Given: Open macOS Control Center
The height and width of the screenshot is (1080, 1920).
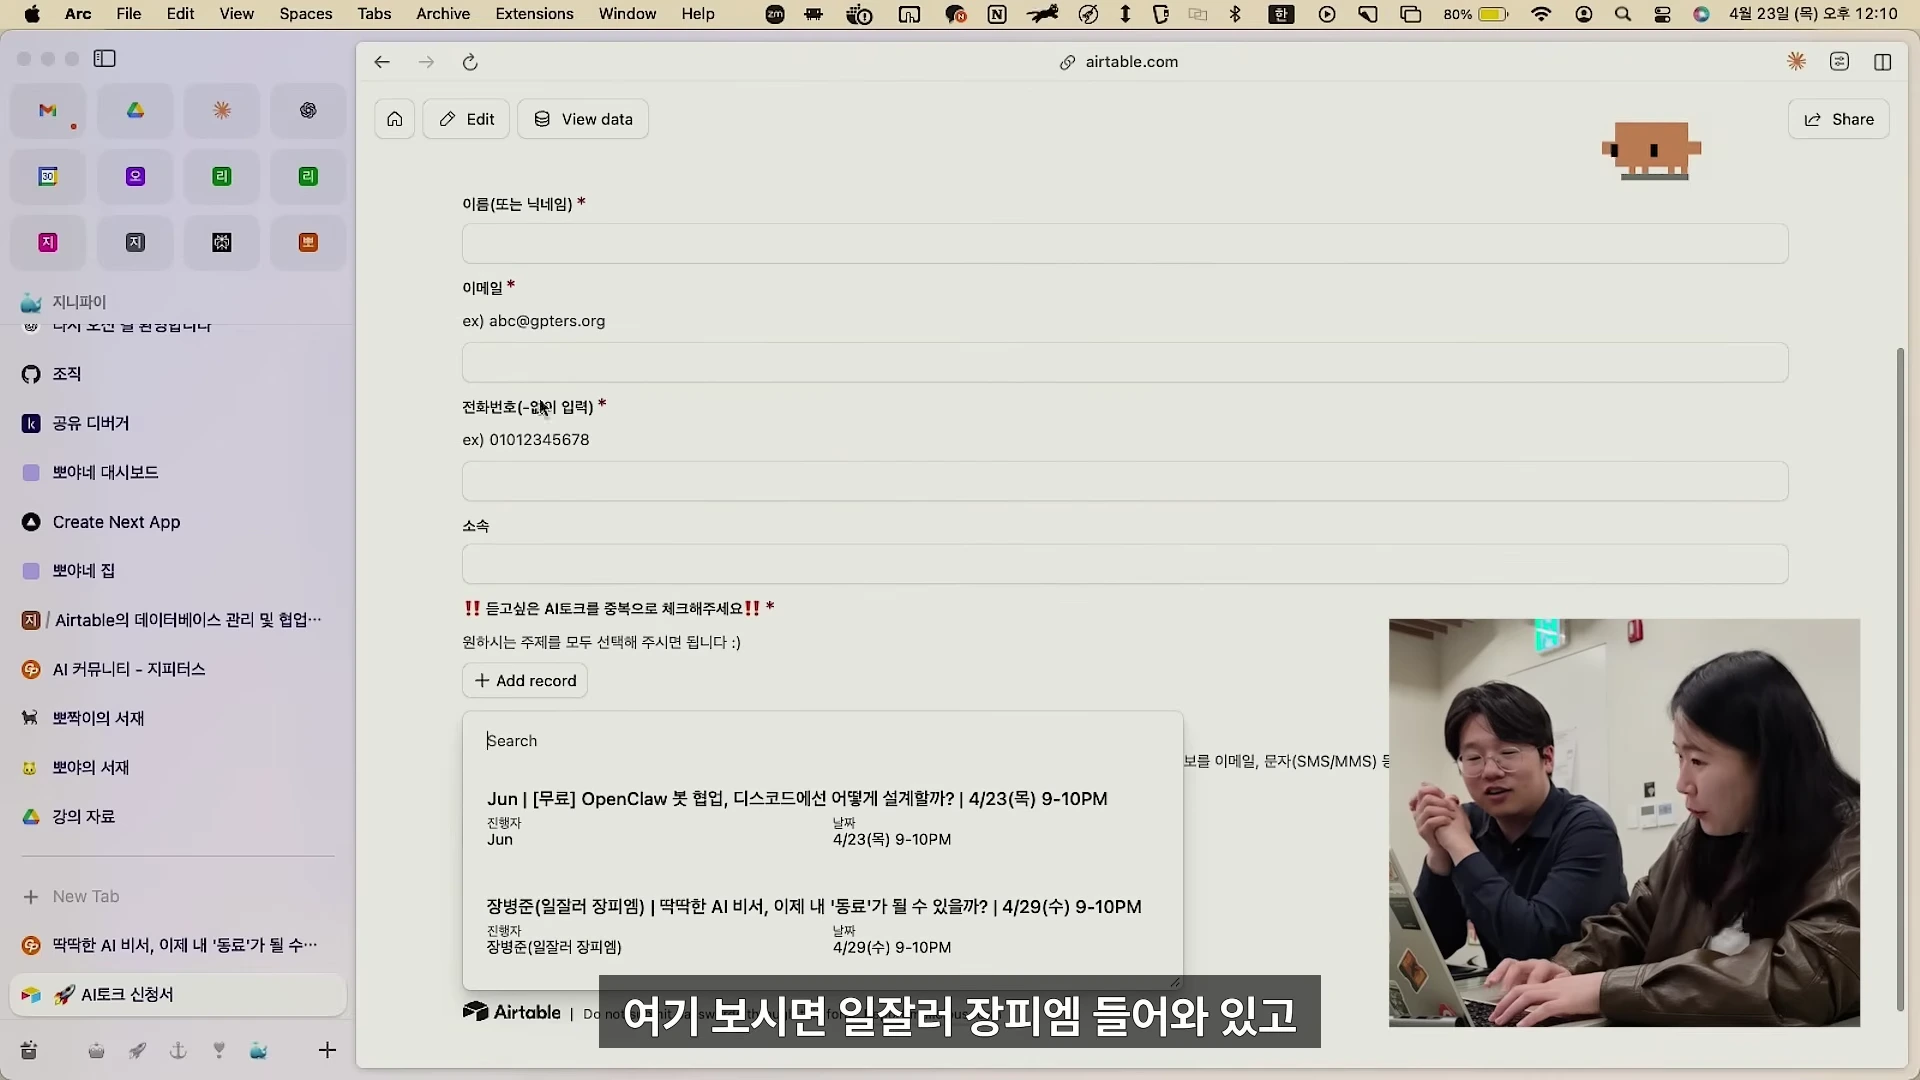Looking at the screenshot, I should point(1663,14).
